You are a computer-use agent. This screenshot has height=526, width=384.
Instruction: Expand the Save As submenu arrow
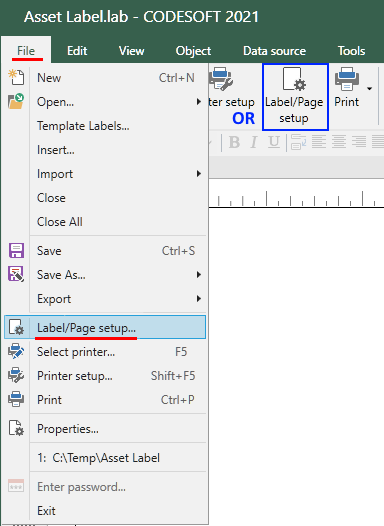click(199, 275)
